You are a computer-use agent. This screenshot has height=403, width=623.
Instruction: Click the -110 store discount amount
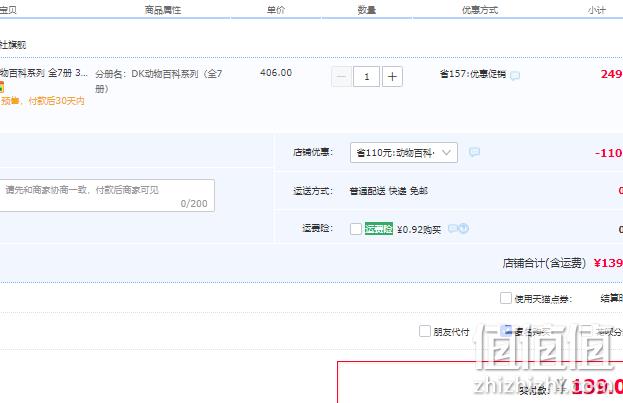[x=609, y=153]
